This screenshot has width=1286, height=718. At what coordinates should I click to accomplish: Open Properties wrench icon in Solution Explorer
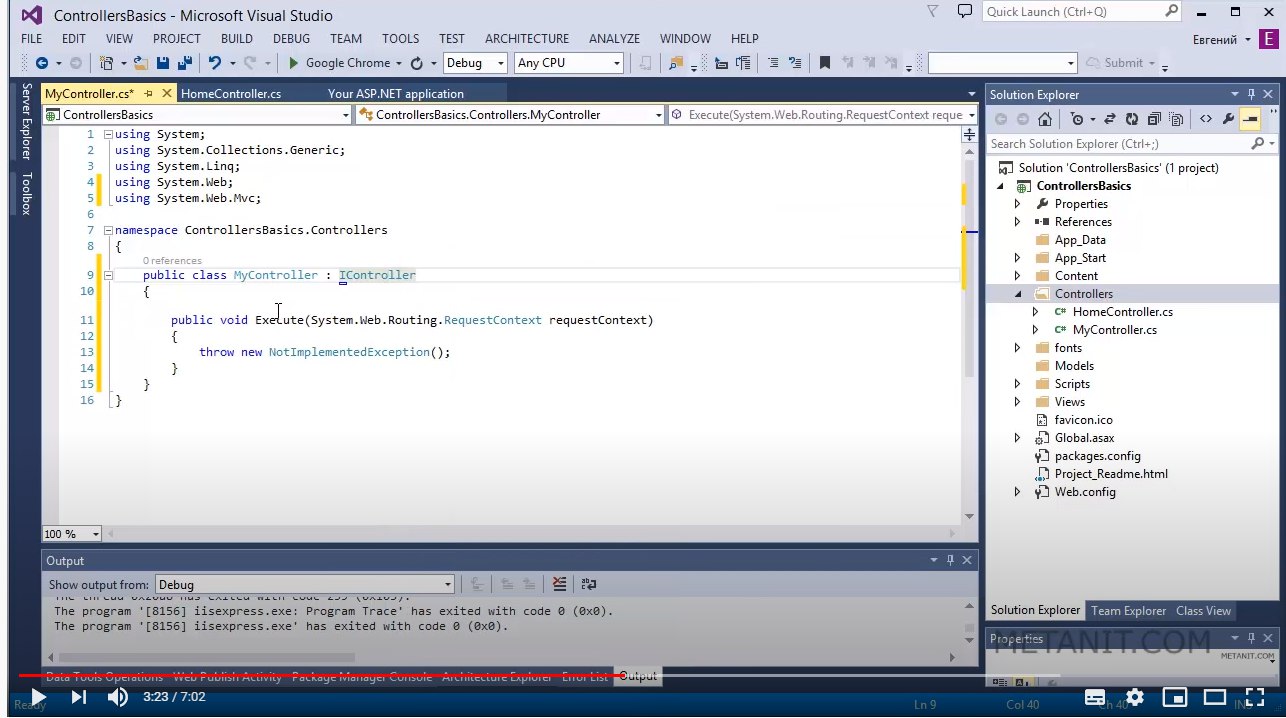(1228, 119)
